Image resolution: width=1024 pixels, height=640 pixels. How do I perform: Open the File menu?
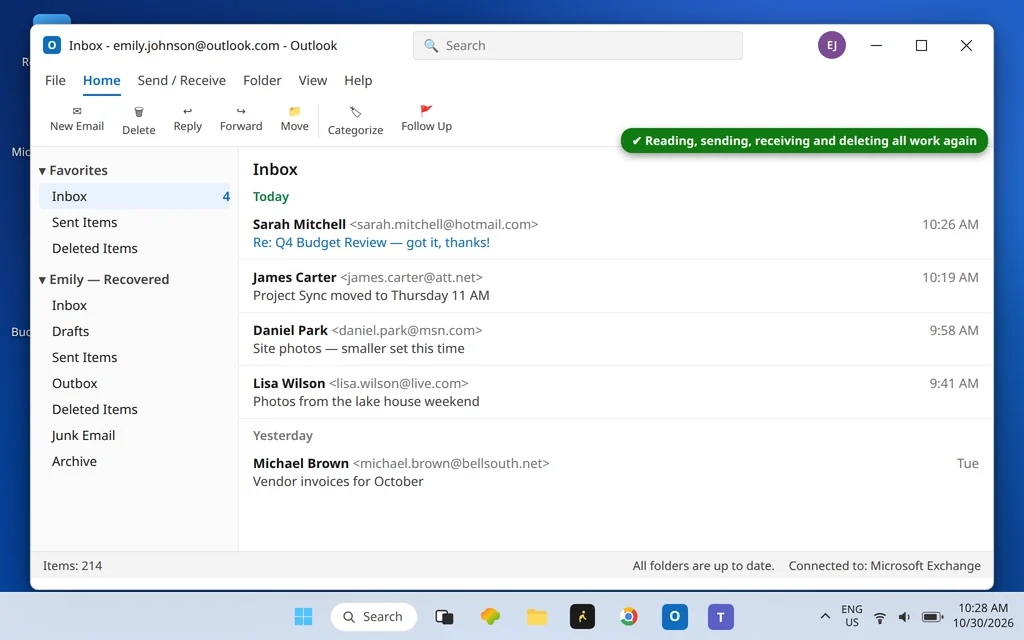[55, 80]
